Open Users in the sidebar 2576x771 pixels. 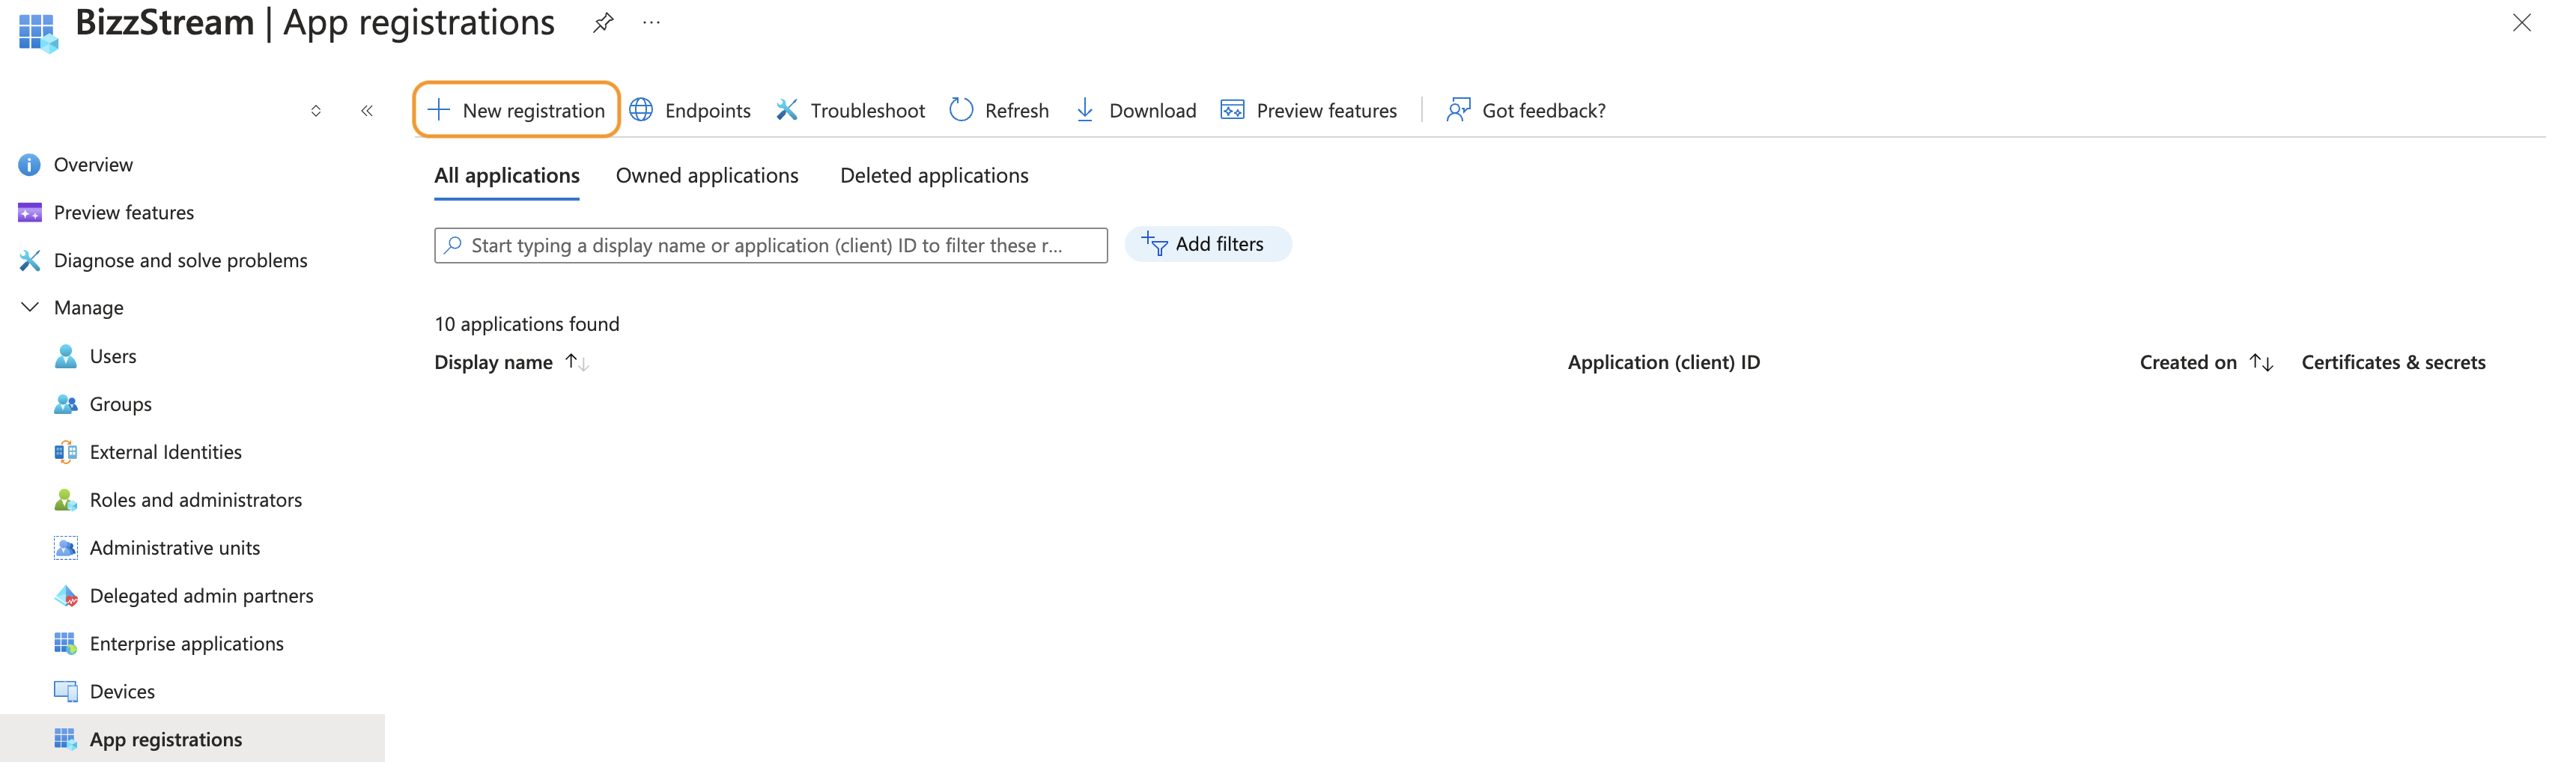(x=113, y=357)
